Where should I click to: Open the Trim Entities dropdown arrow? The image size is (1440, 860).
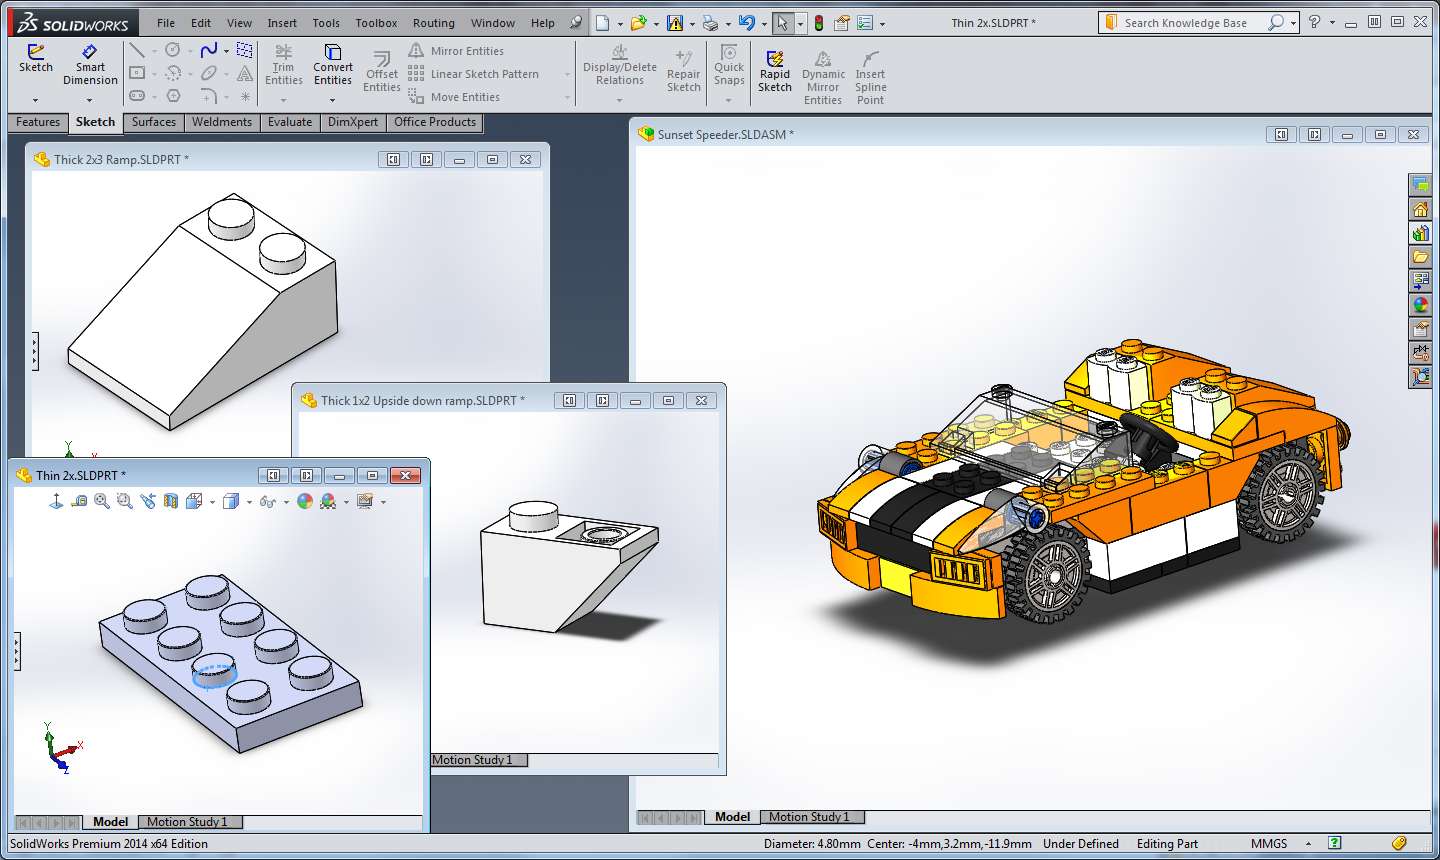(x=283, y=100)
